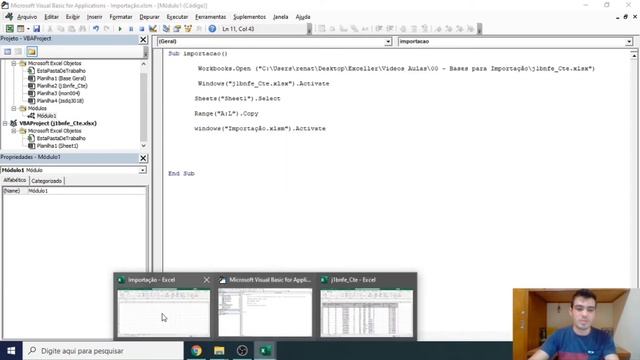Open VBA Help question mark icon
Viewport: 640px width, 360px height.
tap(212, 29)
